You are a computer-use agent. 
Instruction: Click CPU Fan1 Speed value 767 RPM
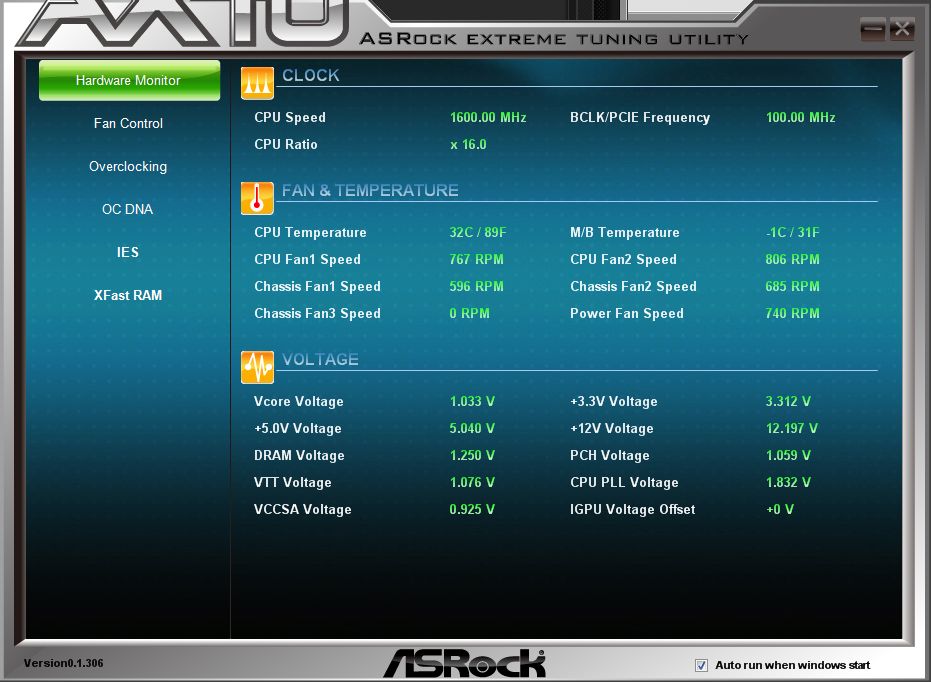[x=476, y=259]
